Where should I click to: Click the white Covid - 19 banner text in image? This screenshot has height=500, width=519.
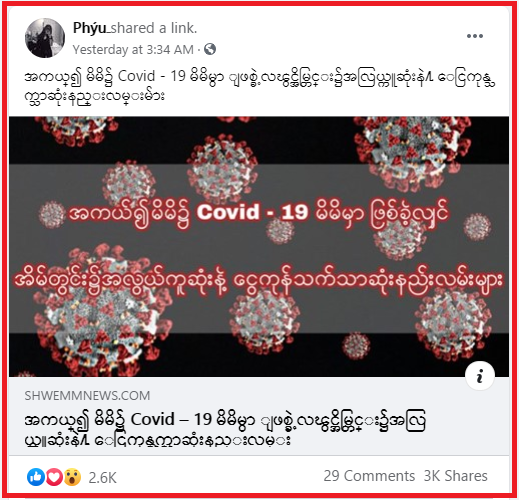click(x=252, y=211)
